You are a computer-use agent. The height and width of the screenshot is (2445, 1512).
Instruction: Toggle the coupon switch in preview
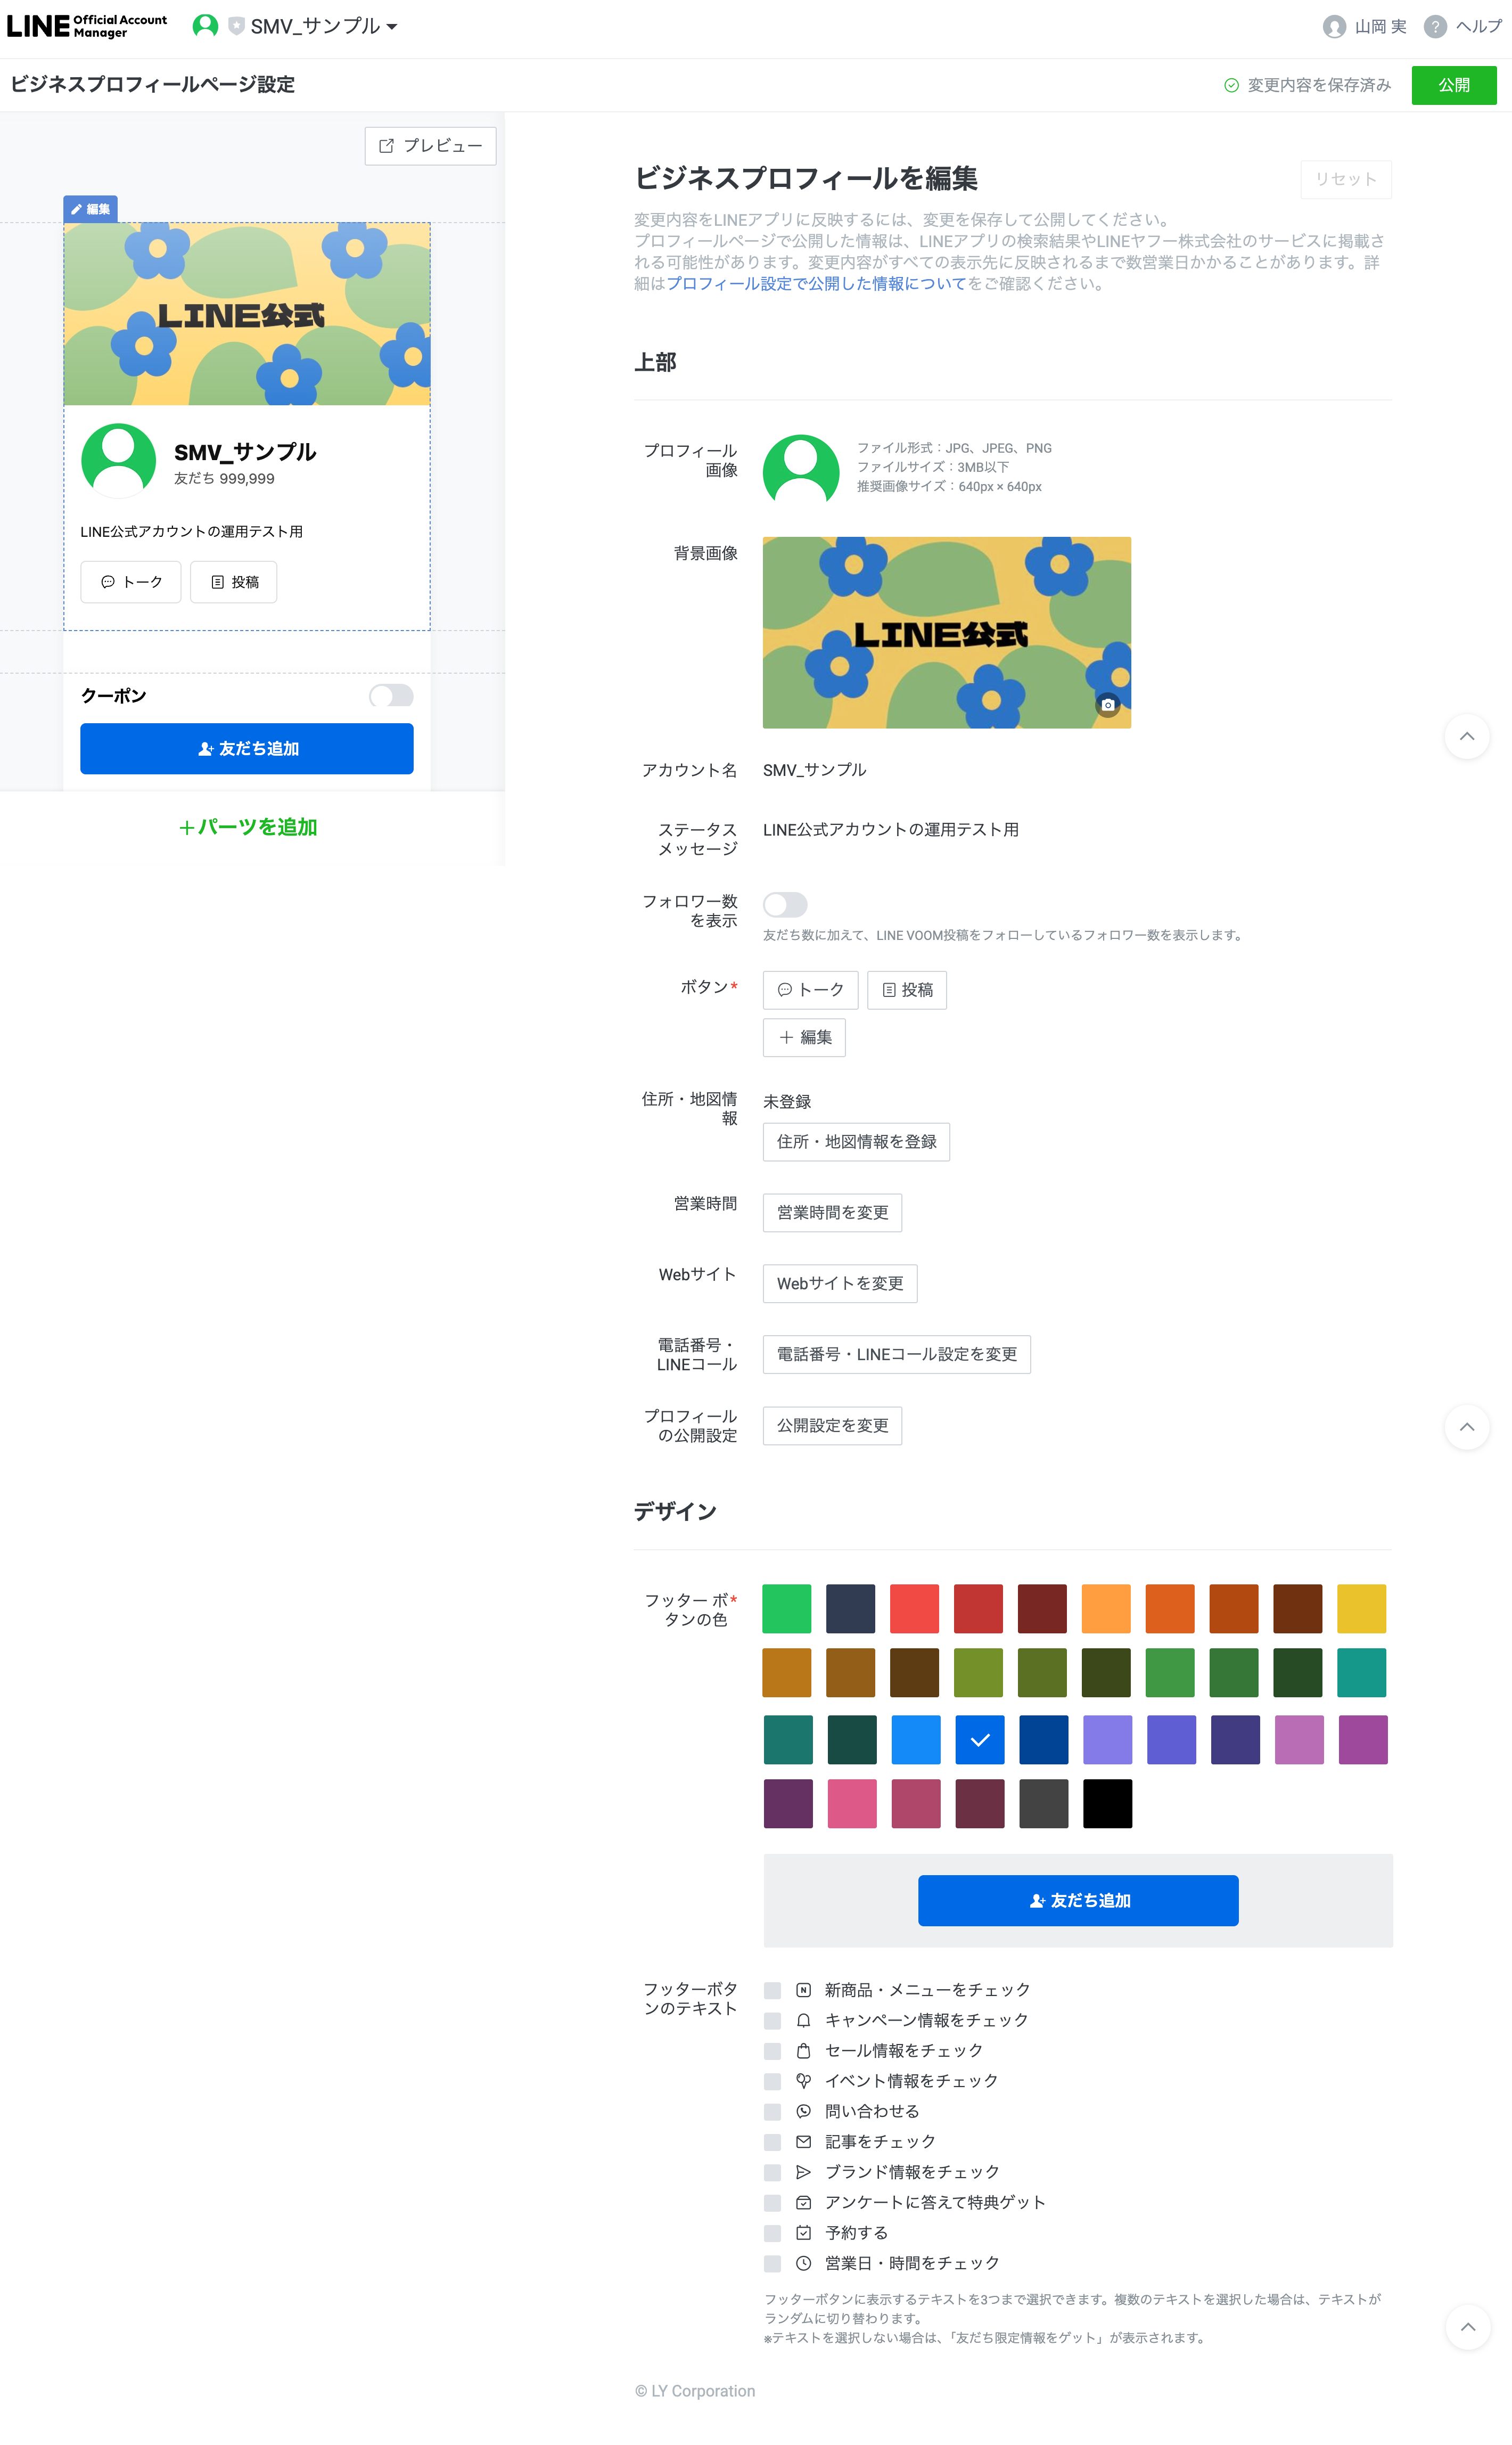391,696
